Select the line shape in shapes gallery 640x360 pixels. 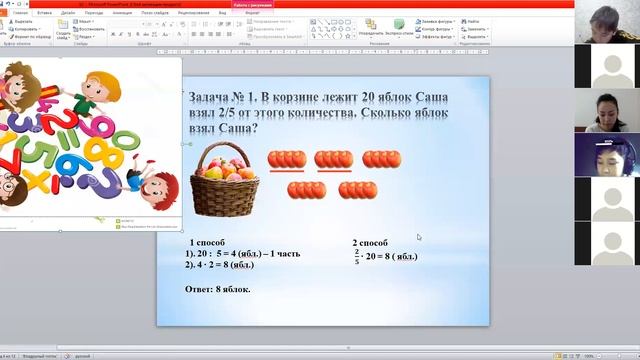click(320, 22)
